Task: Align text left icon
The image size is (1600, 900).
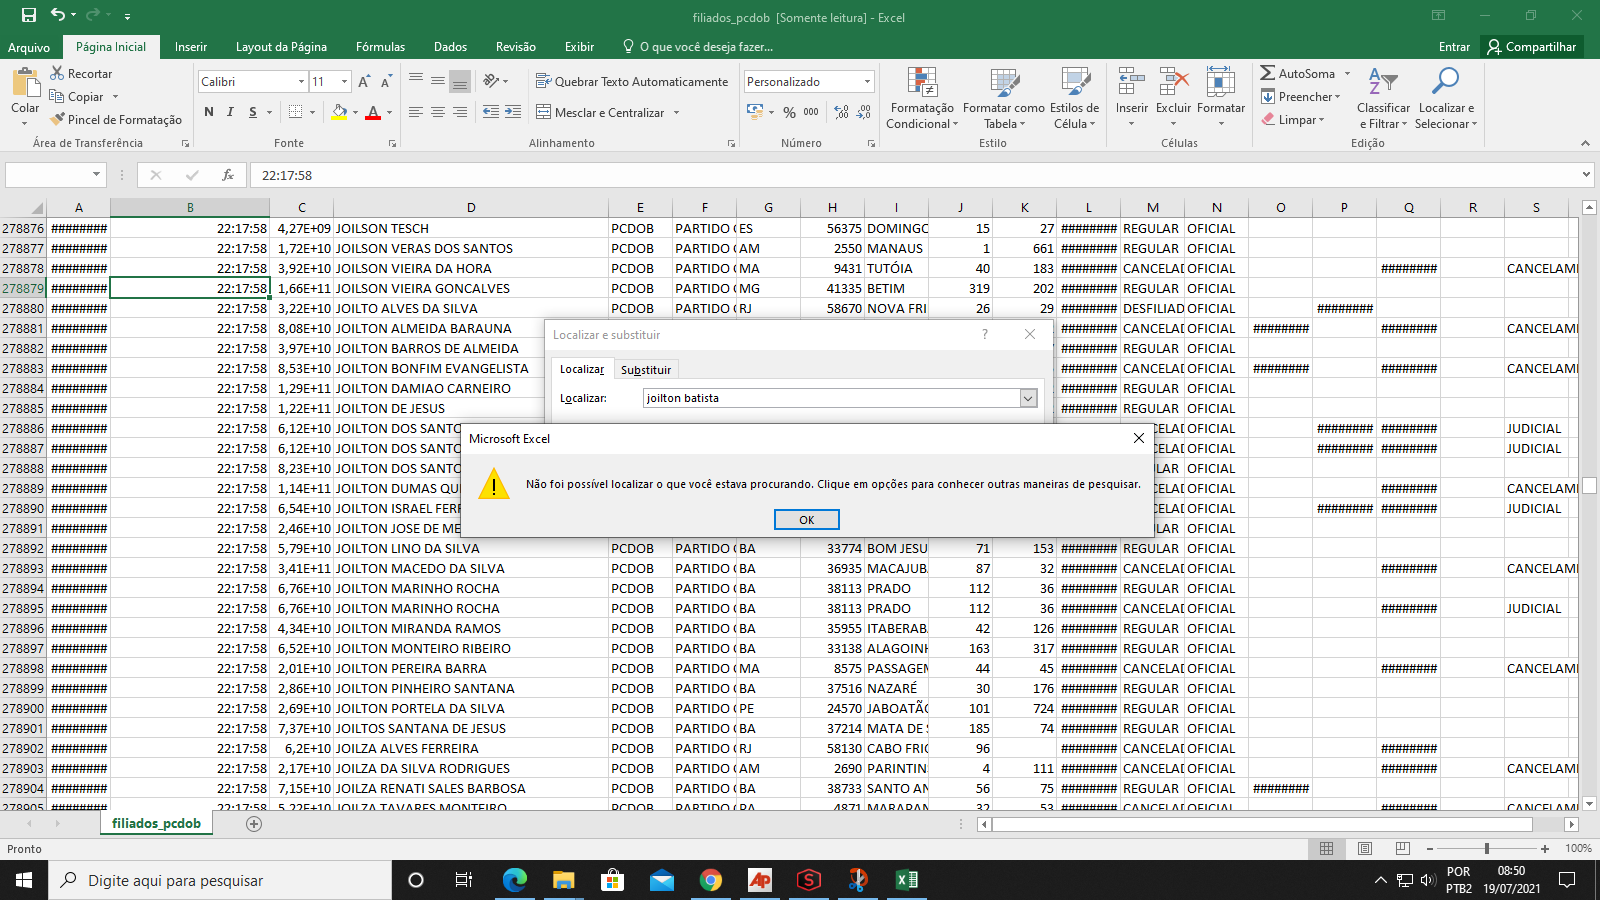Action: 416,112
